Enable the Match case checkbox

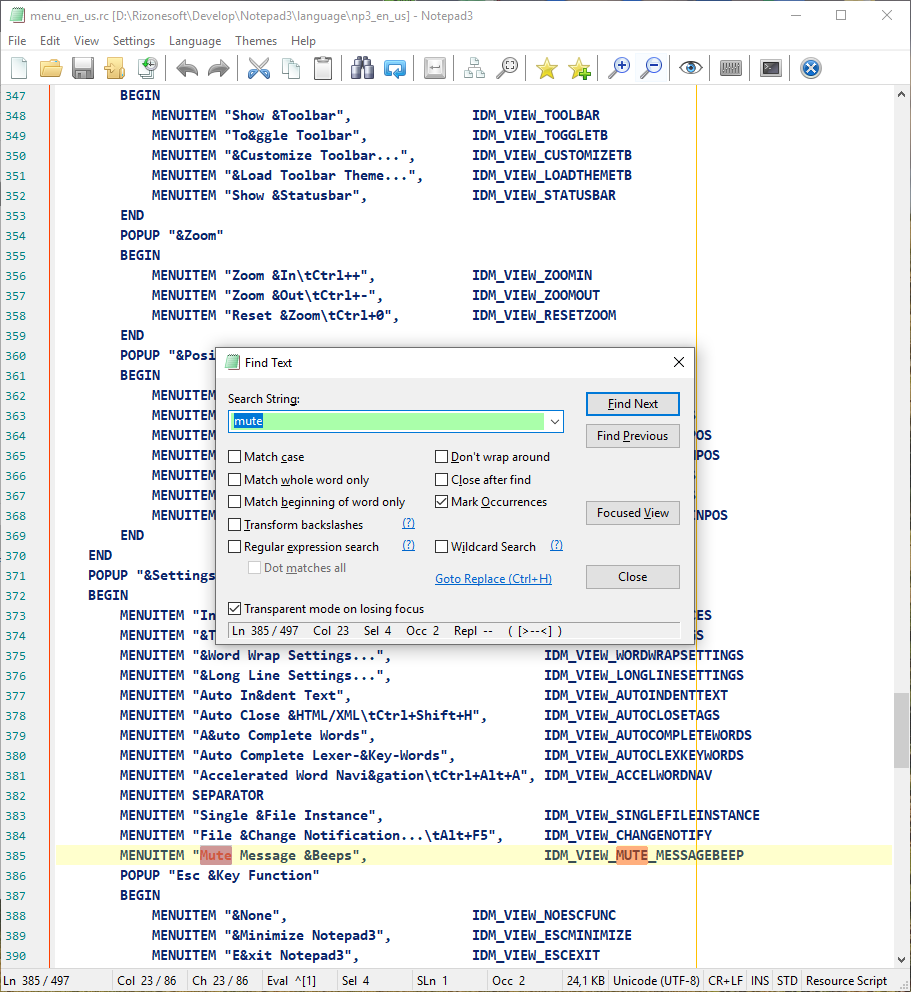pyautogui.click(x=236, y=457)
